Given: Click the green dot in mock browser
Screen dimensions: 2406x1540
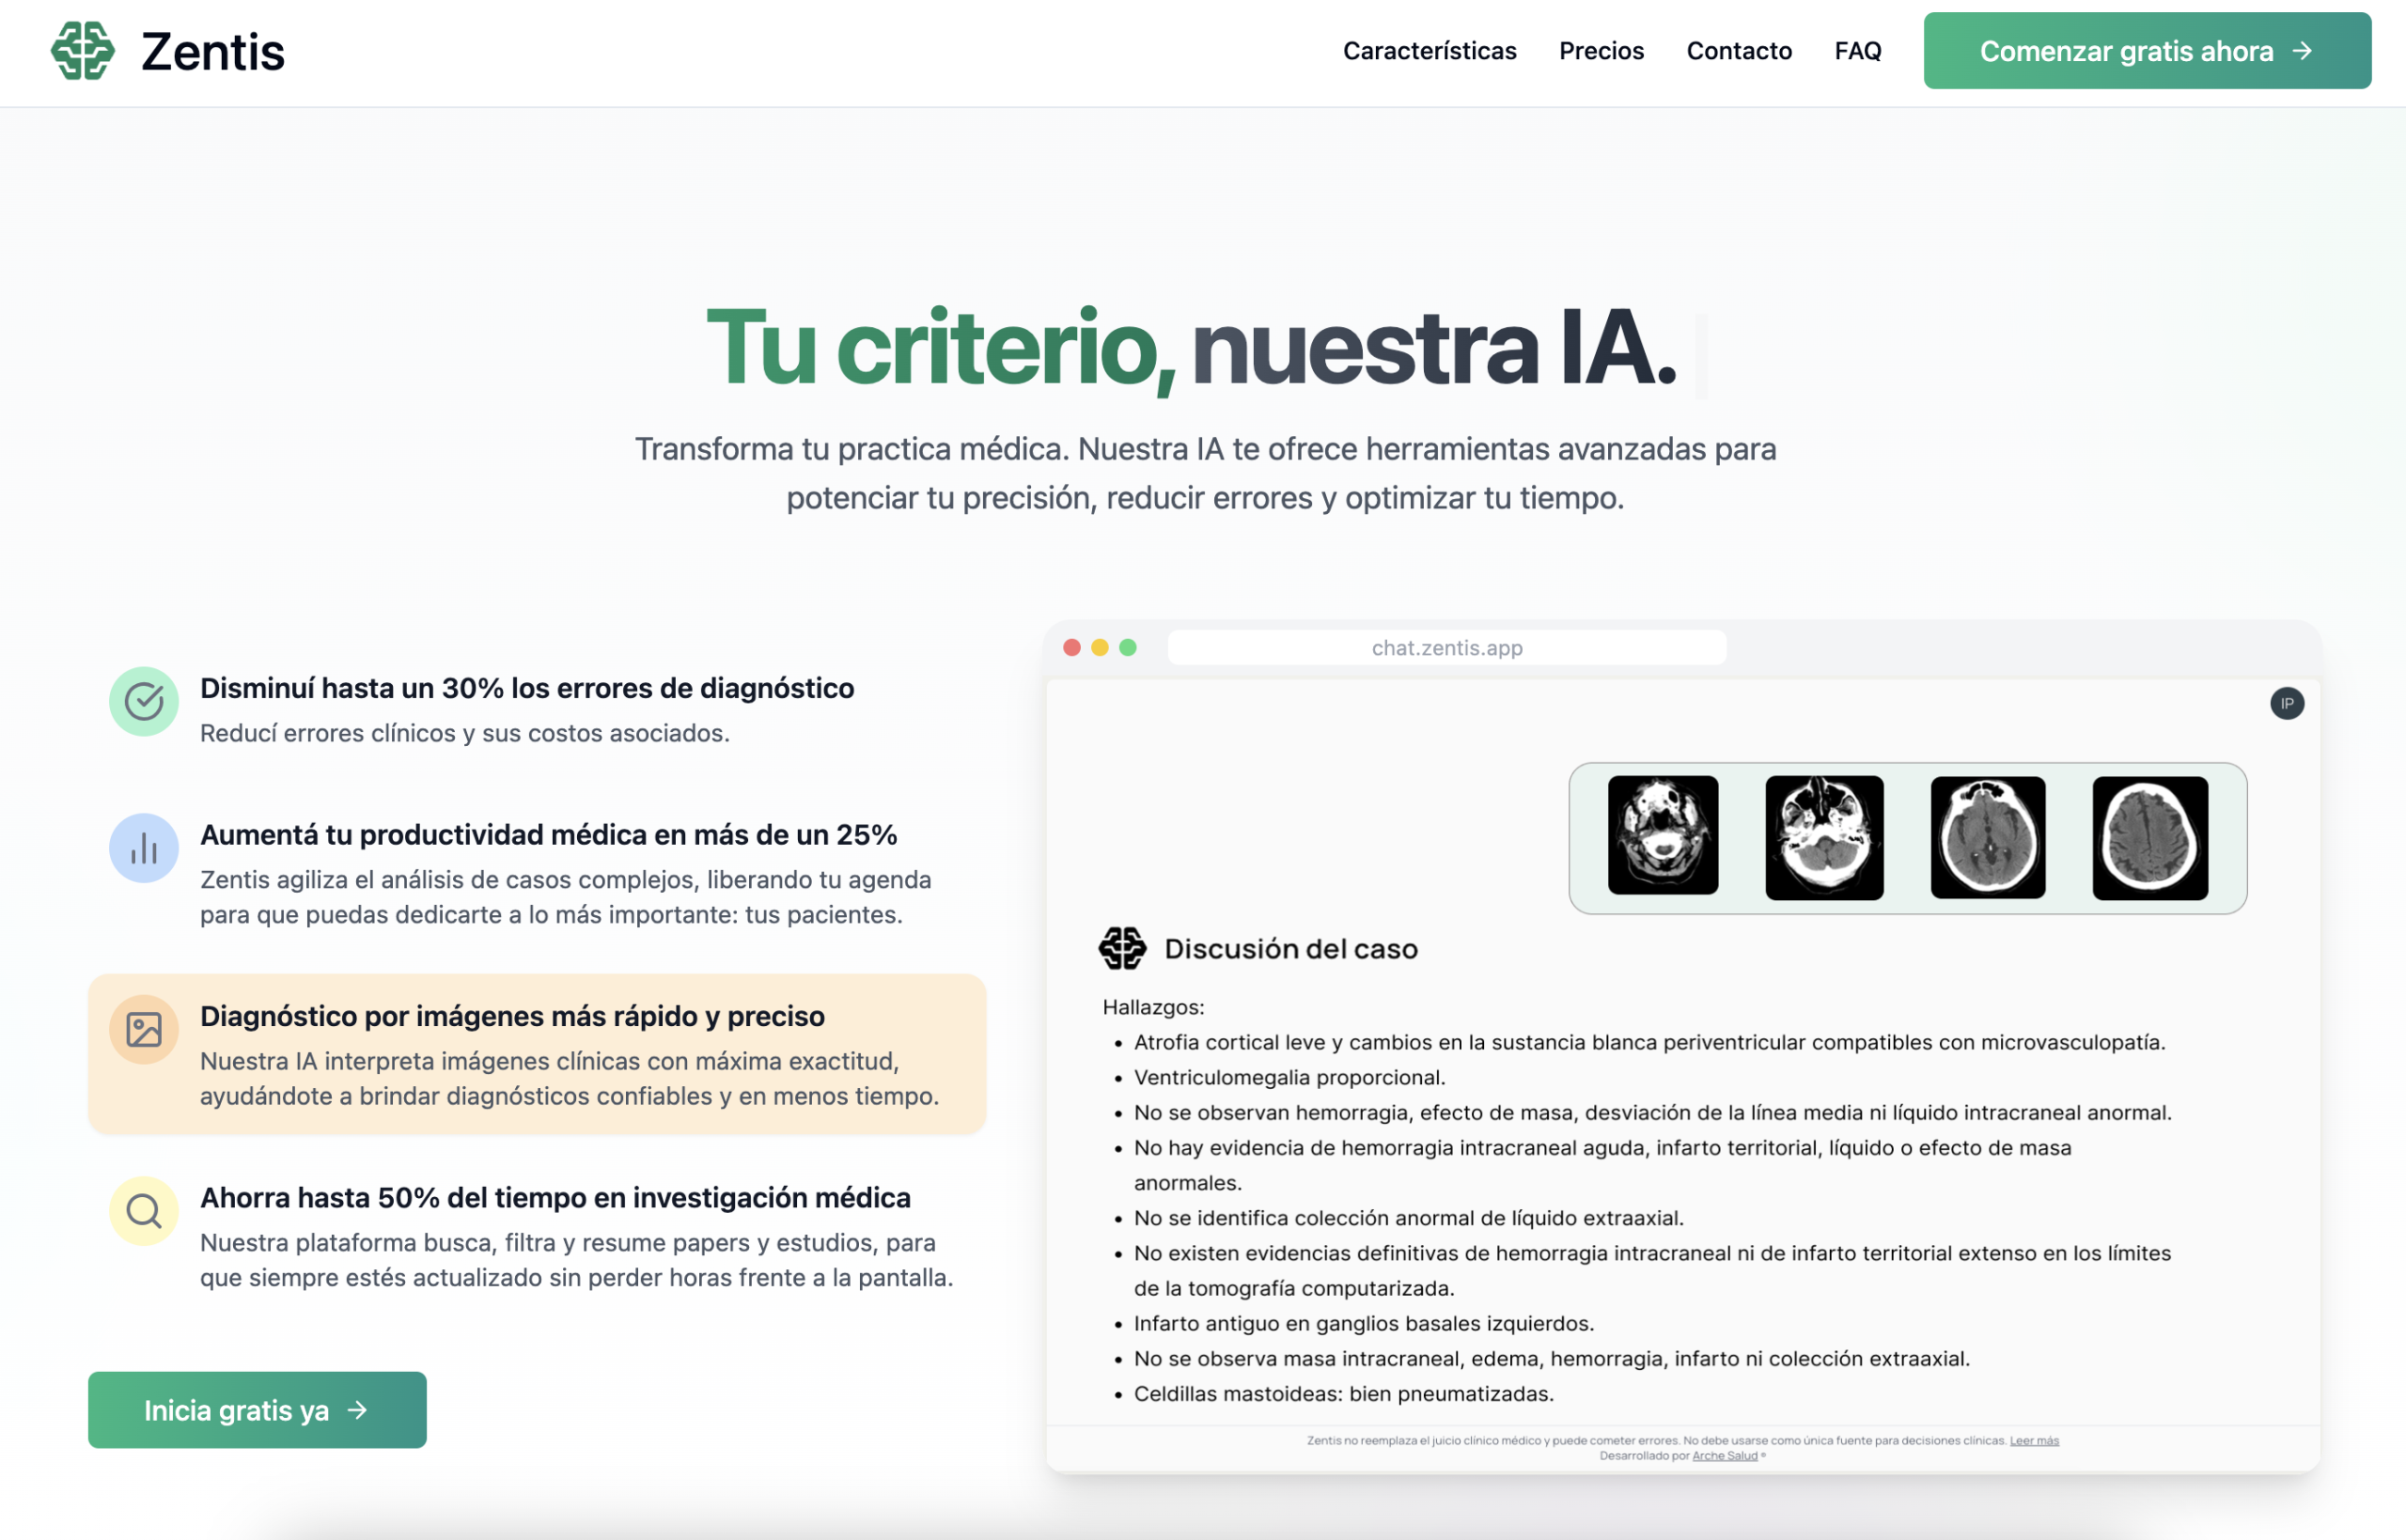Looking at the screenshot, I should click(x=1128, y=648).
